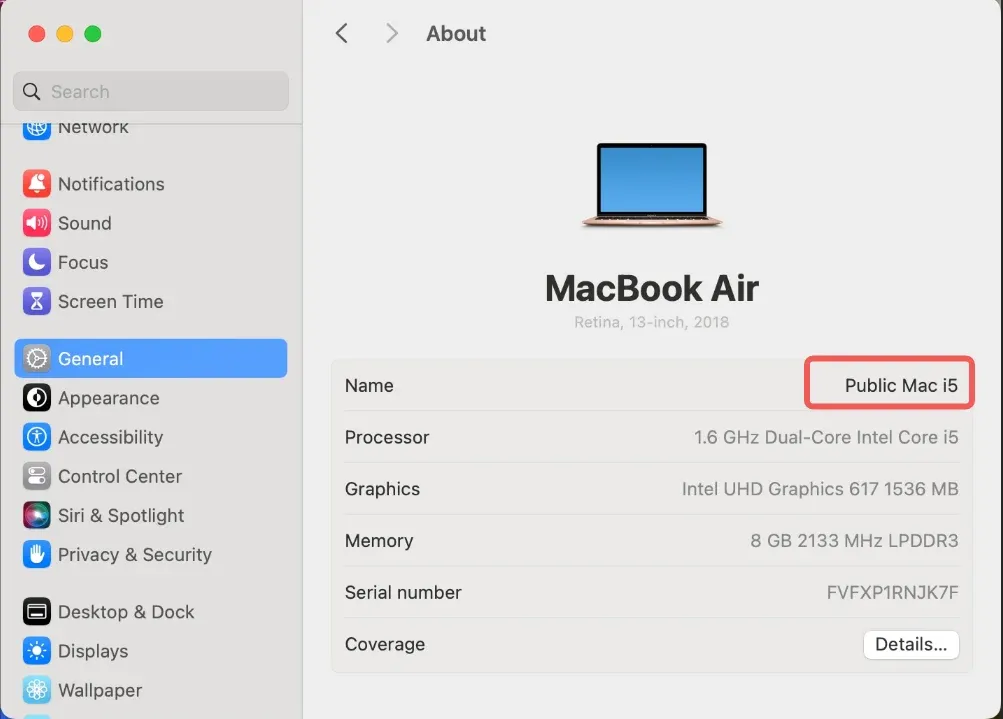1003x719 pixels.
Task: Go back with the left chevron
Action: (x=342, y=33)
